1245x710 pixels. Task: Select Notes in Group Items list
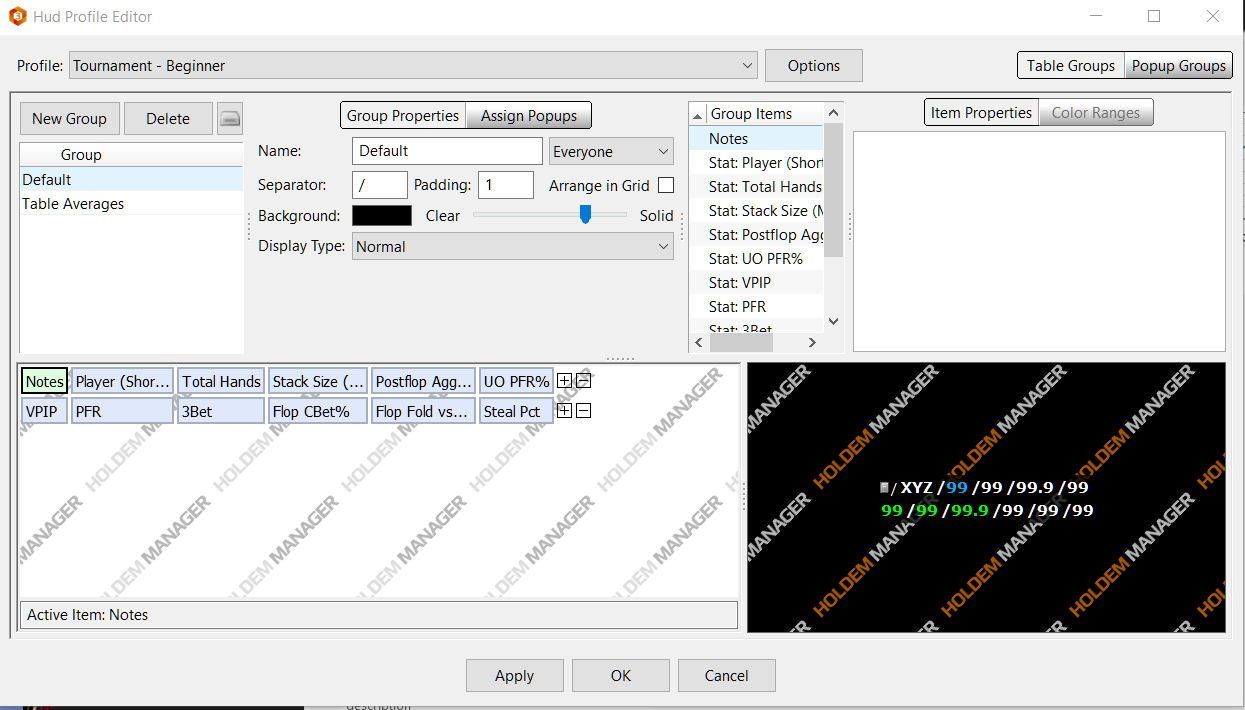[x=757, y=139]
